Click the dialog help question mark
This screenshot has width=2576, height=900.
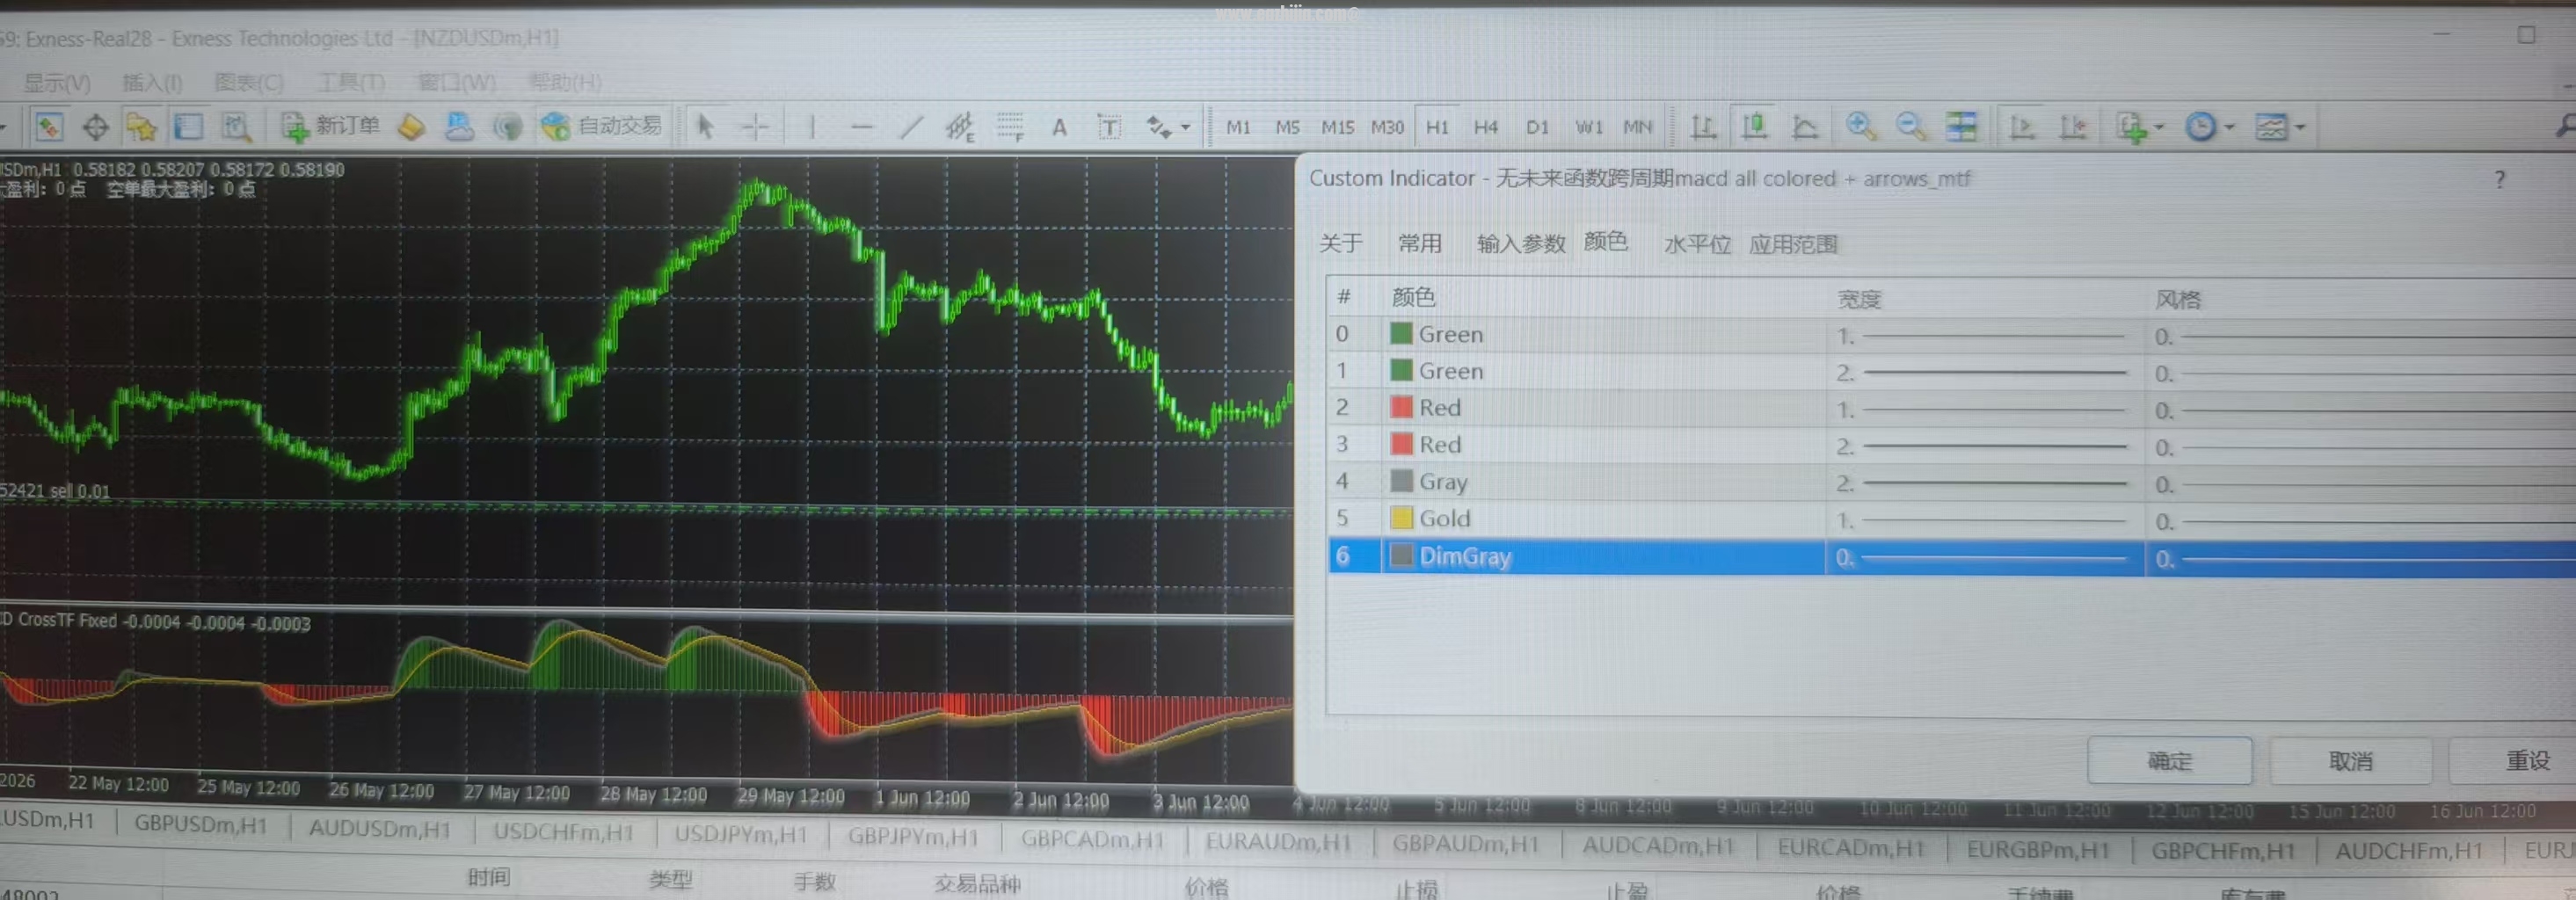coord(2499,179)
